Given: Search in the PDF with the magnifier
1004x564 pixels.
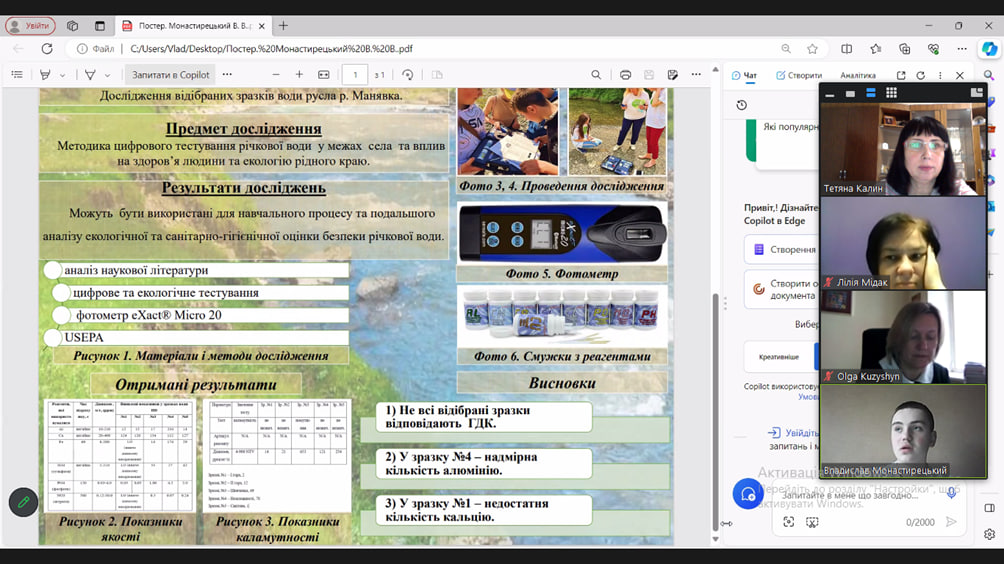Looking at the screenshot, I should [596, 75].
